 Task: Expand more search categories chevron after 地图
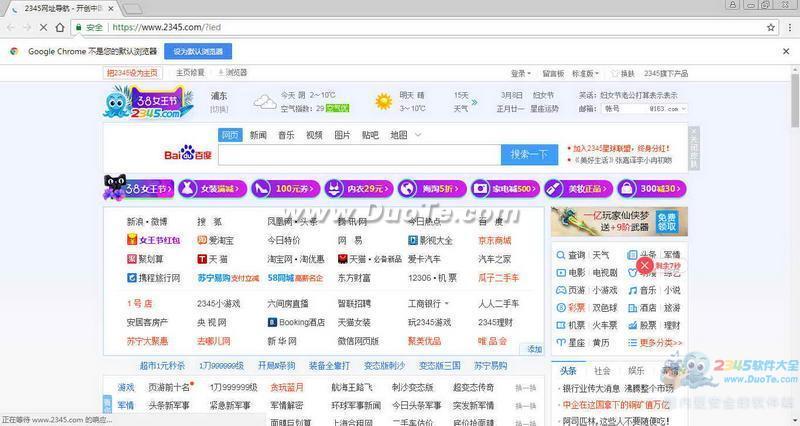(418, 135)
